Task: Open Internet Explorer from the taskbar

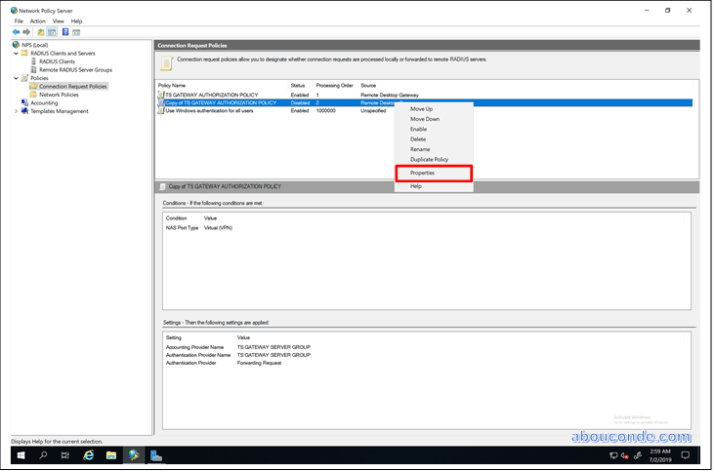Action: [x=88, y=455]
